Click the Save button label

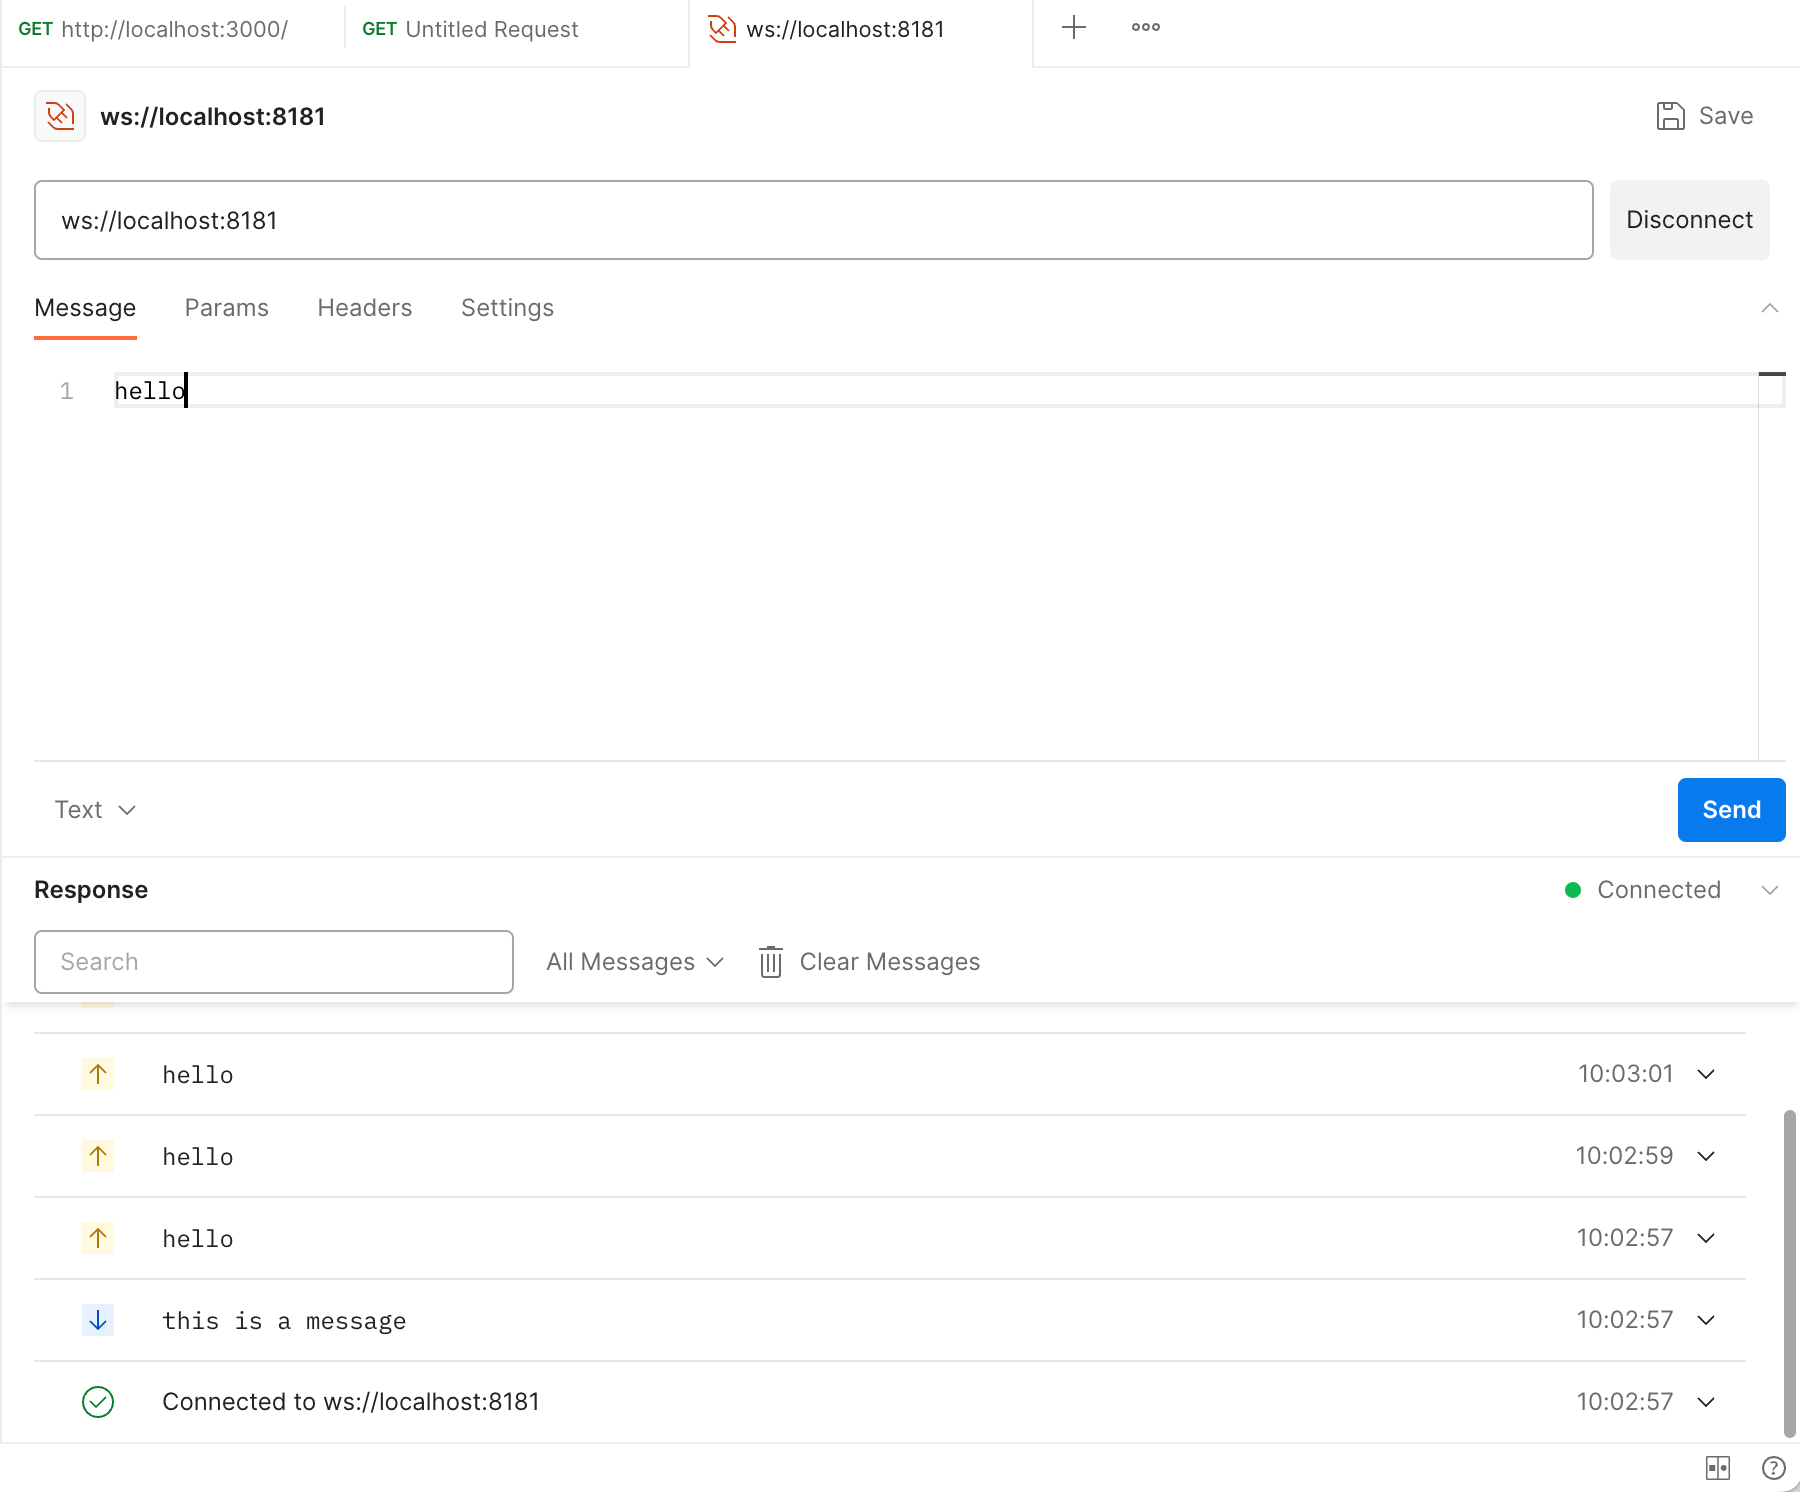point(1726,116)
